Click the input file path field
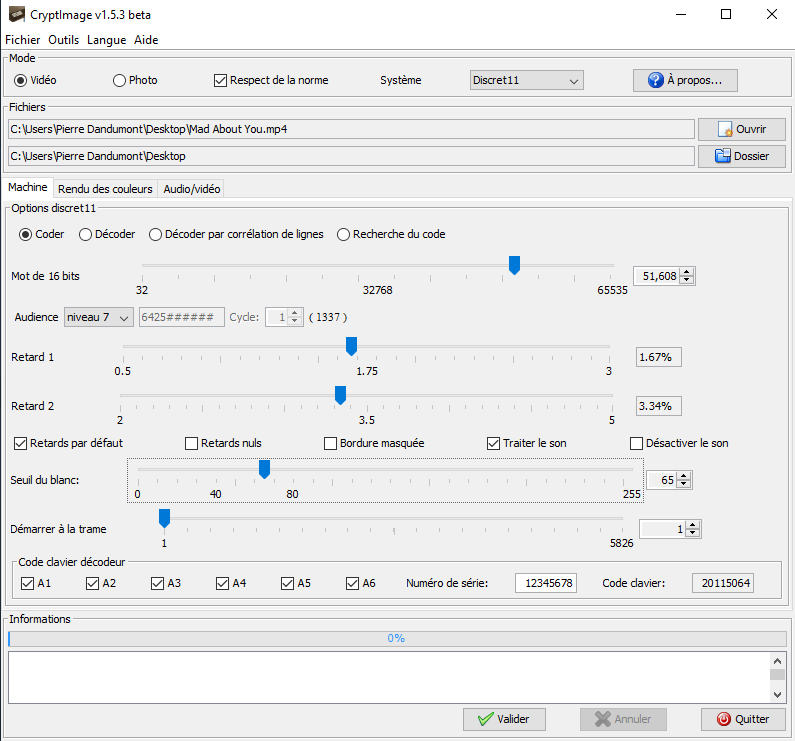 (x=351, y=129)
